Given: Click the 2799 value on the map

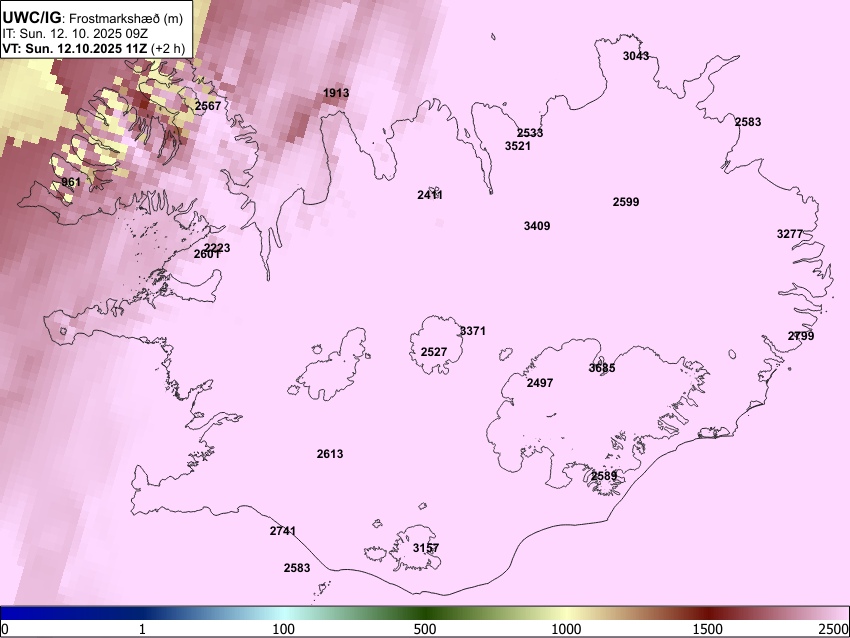Looking at the screenshot, I should point(801,336).
